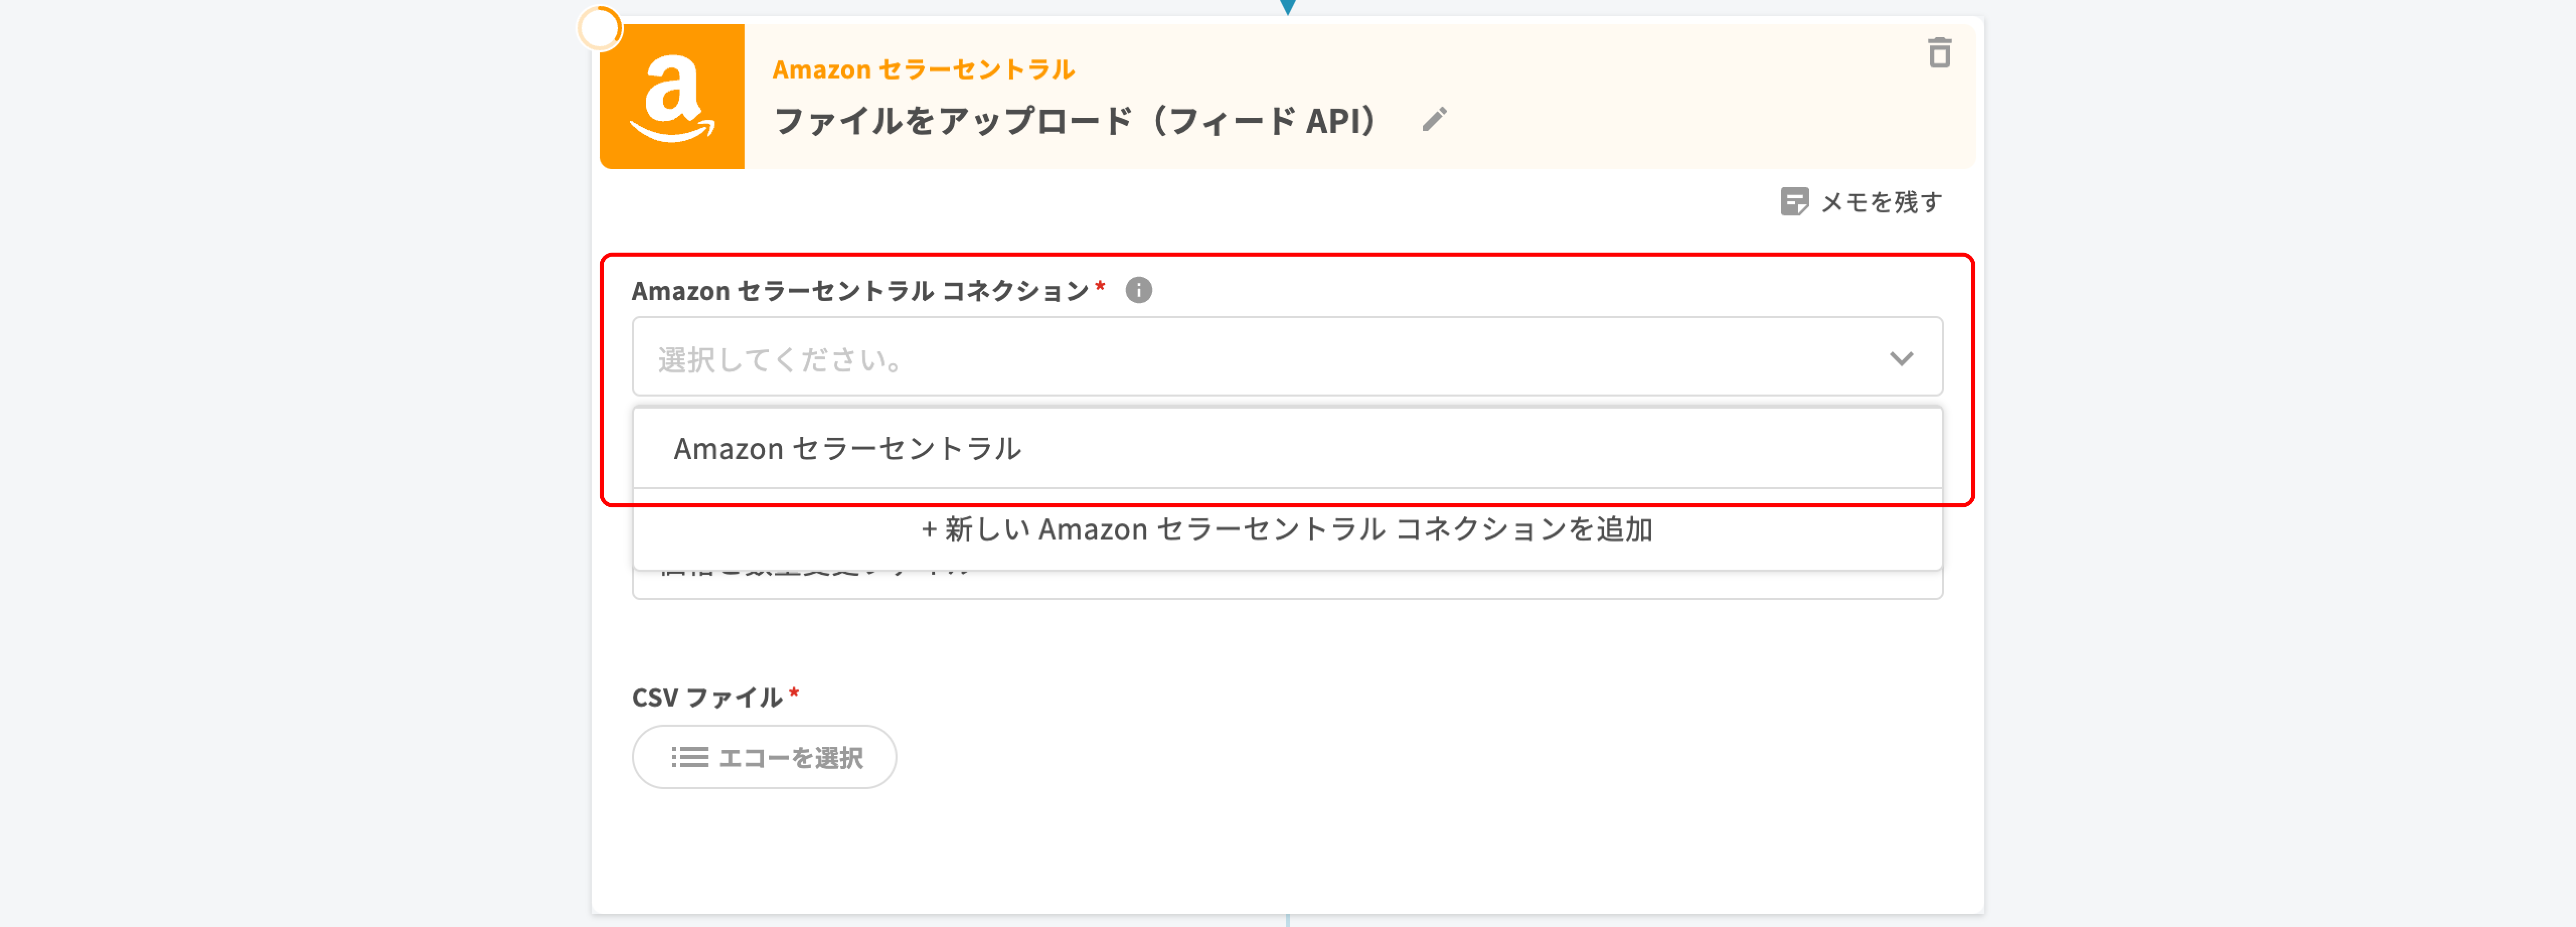Delete this step with the trash icon
The image size is (2576, 927).
click(1939, 53)
